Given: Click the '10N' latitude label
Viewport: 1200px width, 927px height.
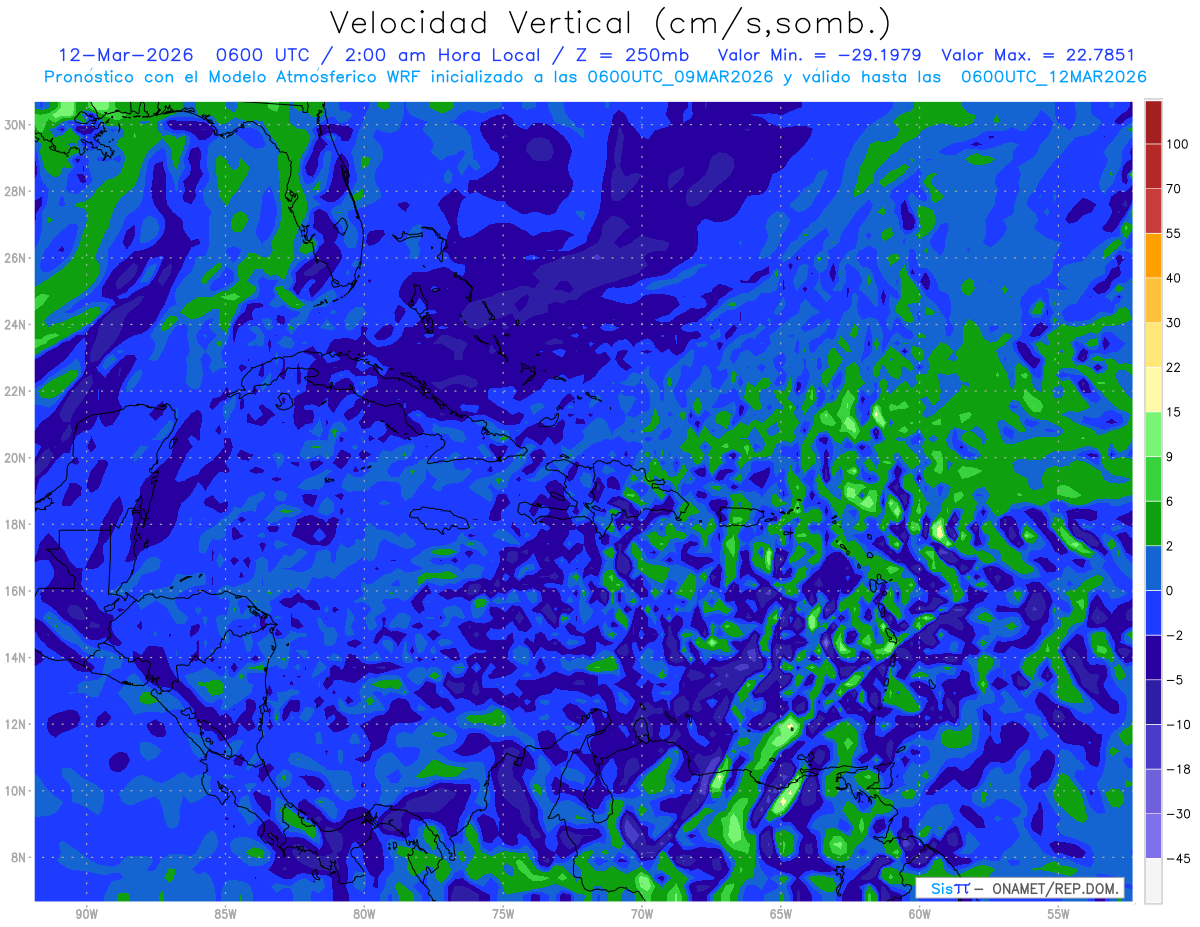Looking at the screenshot, I should tap(17, 791).
